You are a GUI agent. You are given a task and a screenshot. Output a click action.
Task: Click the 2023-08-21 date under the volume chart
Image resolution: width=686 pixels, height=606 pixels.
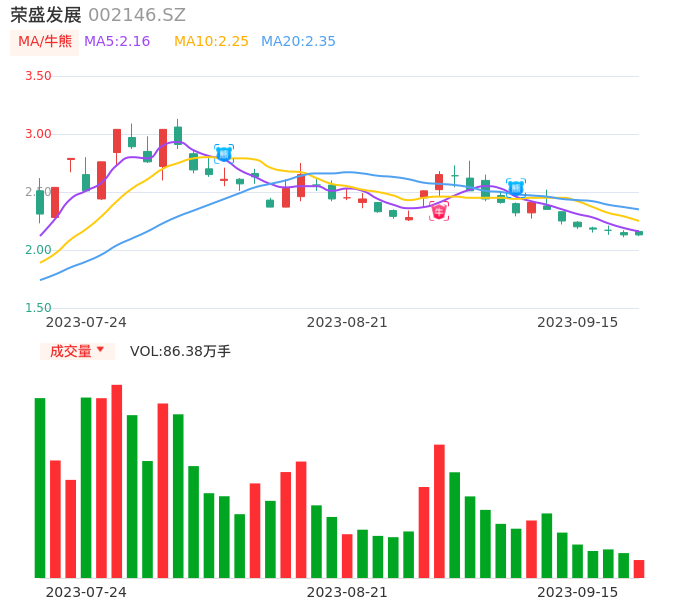click(347, 592)
